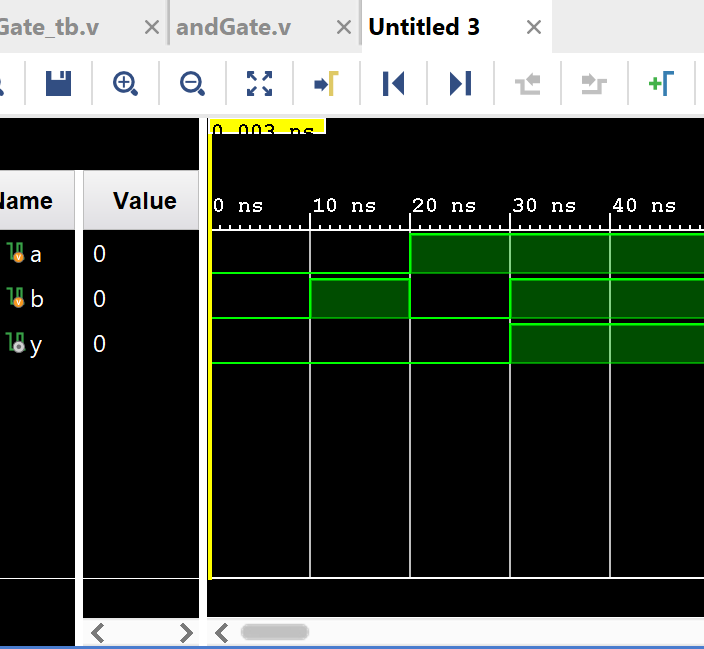Click the 20 ns mark on the timeline
This screenshot has height=649, width=704.
(x=411, y=207)
